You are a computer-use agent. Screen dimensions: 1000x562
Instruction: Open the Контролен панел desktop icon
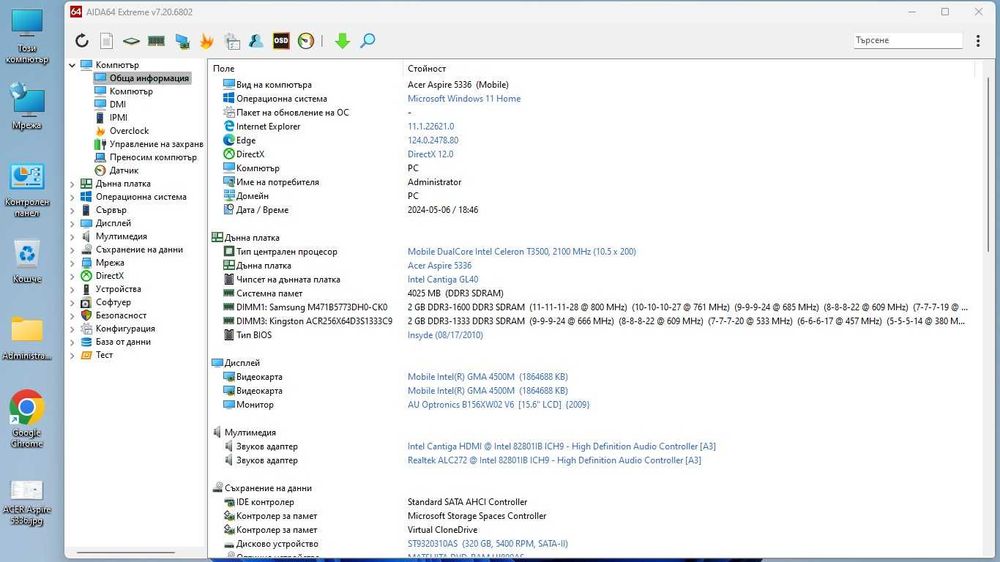point(27,191)
